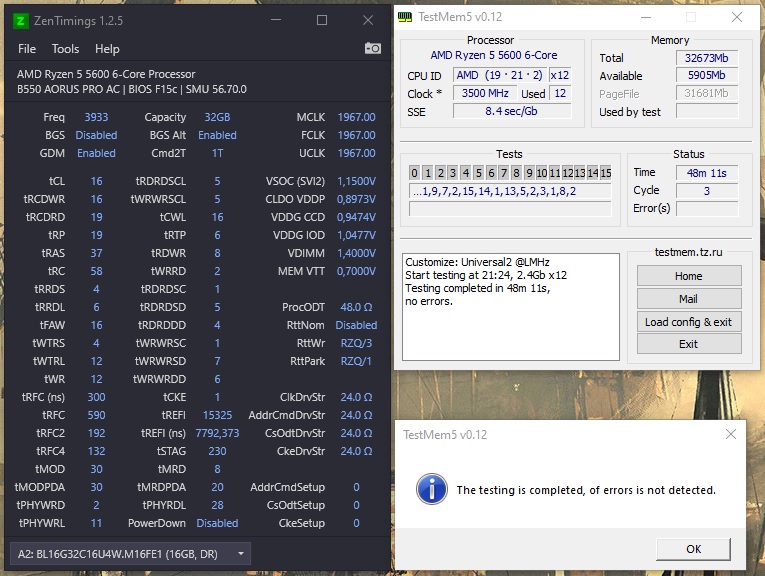Click the empty Error(s) field

coord(706,209)
